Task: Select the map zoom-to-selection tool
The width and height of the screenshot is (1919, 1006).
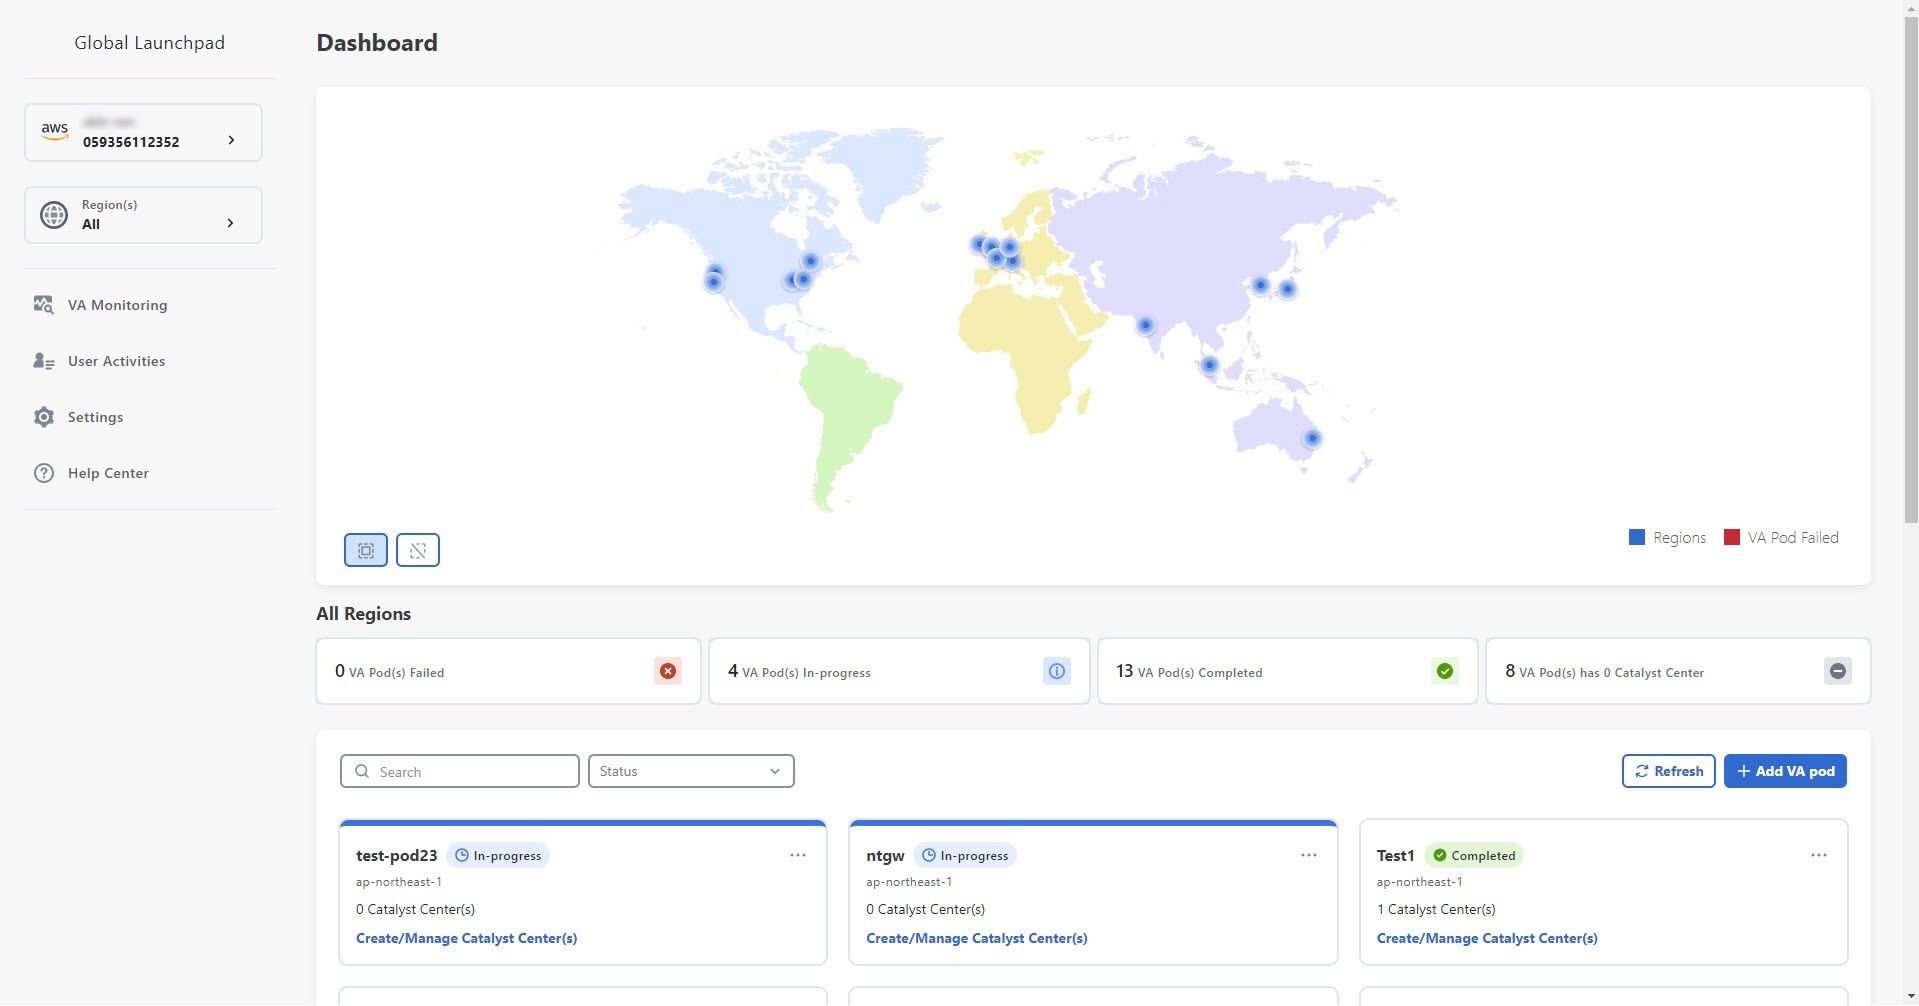Action: coord(365,550)
